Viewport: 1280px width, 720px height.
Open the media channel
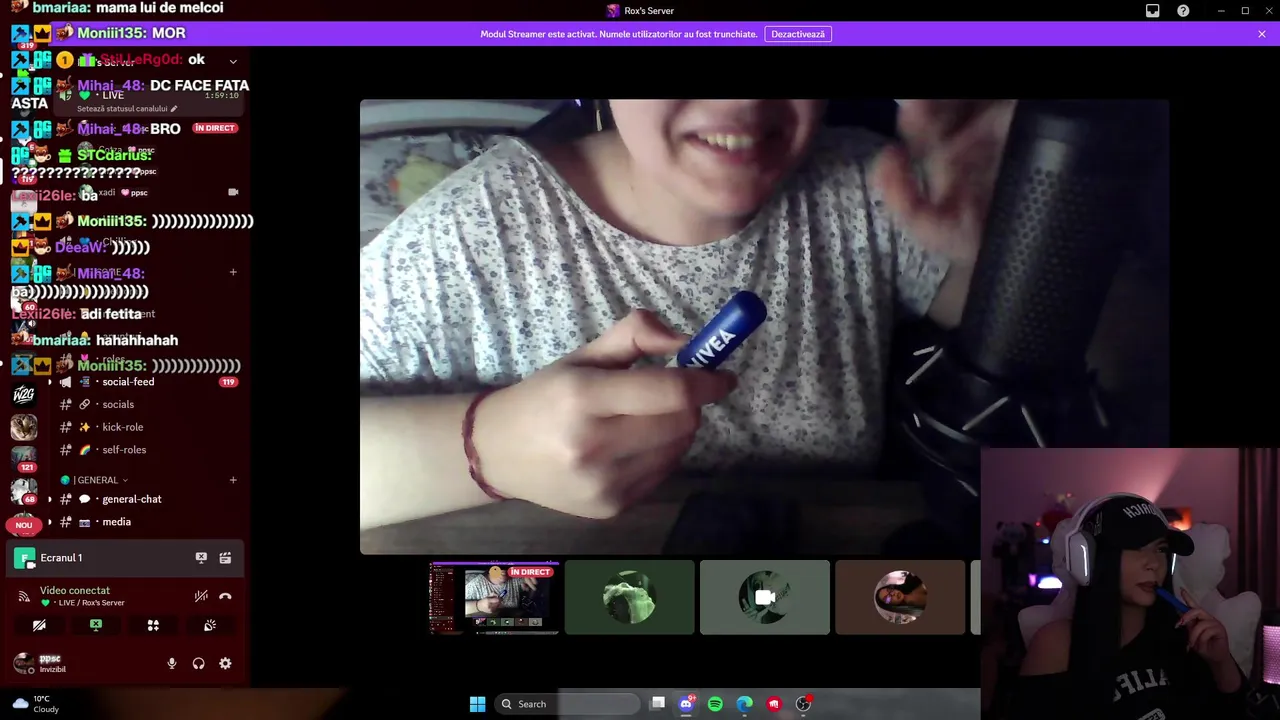tap(116, 522)
